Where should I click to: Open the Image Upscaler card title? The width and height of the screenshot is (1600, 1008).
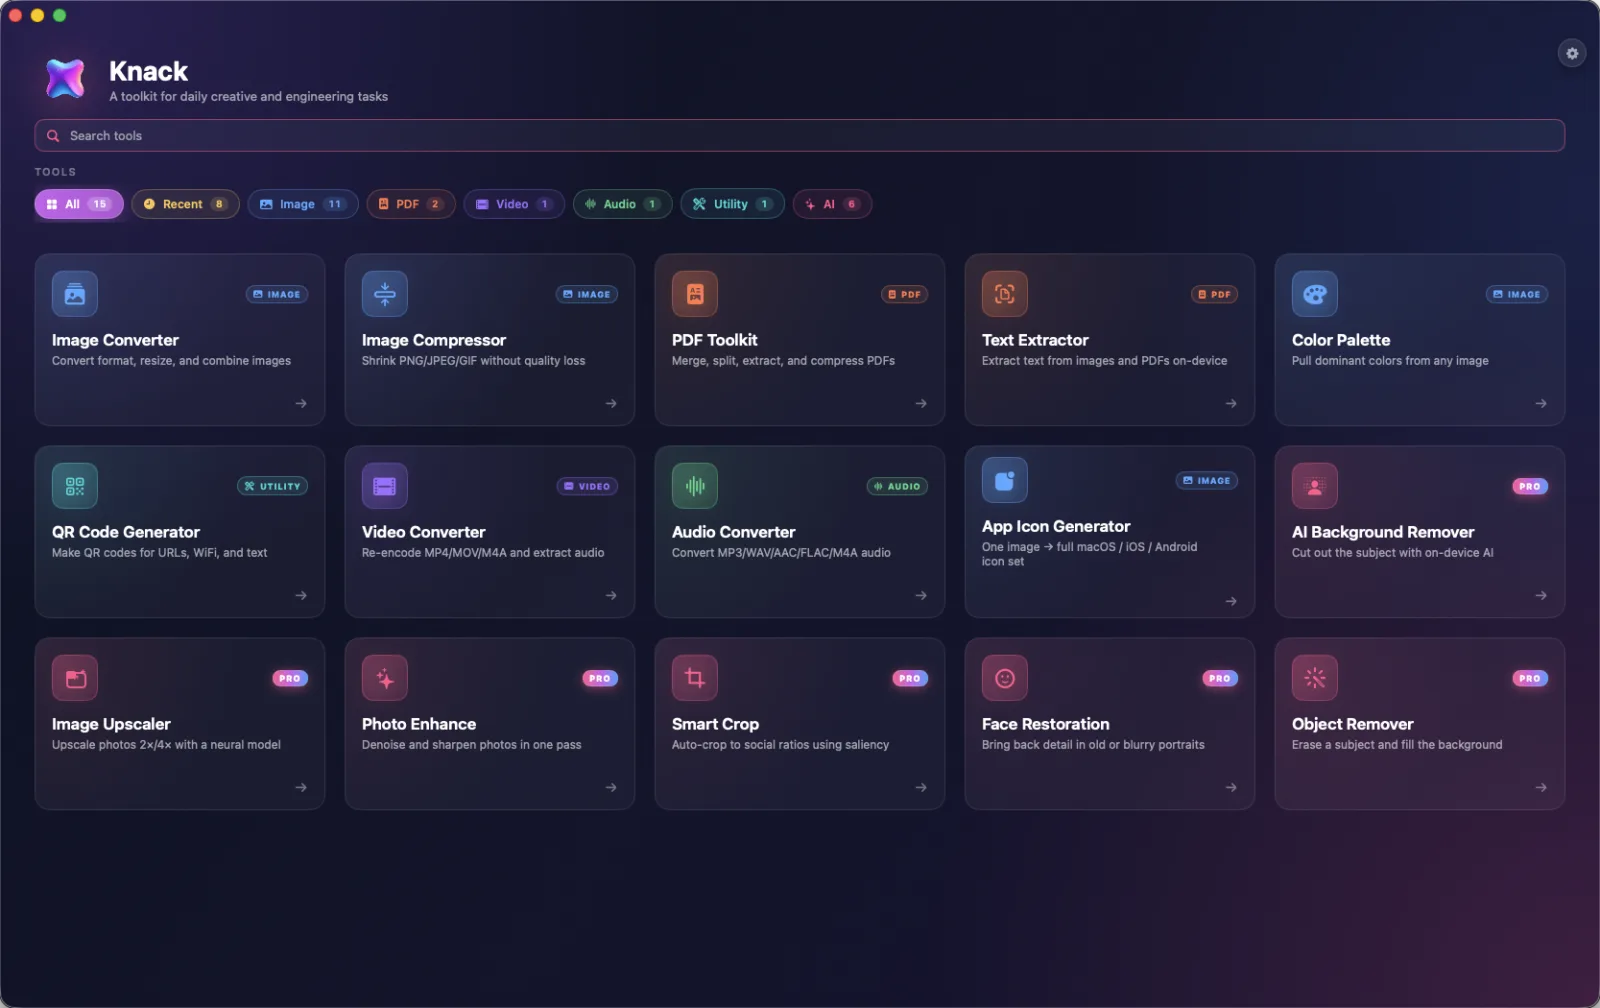111,724
